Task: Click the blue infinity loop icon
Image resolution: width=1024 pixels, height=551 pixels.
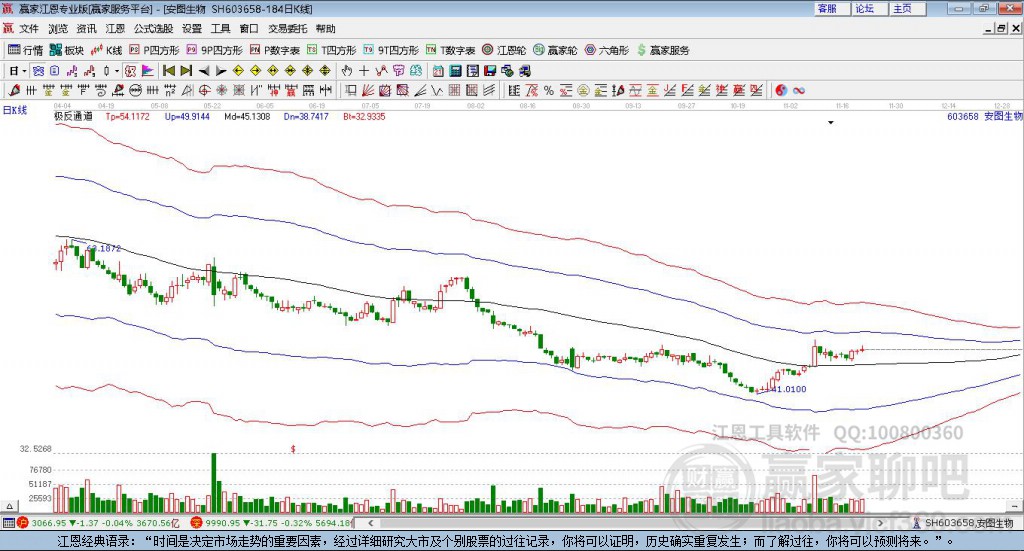Action: coord(799,90)
